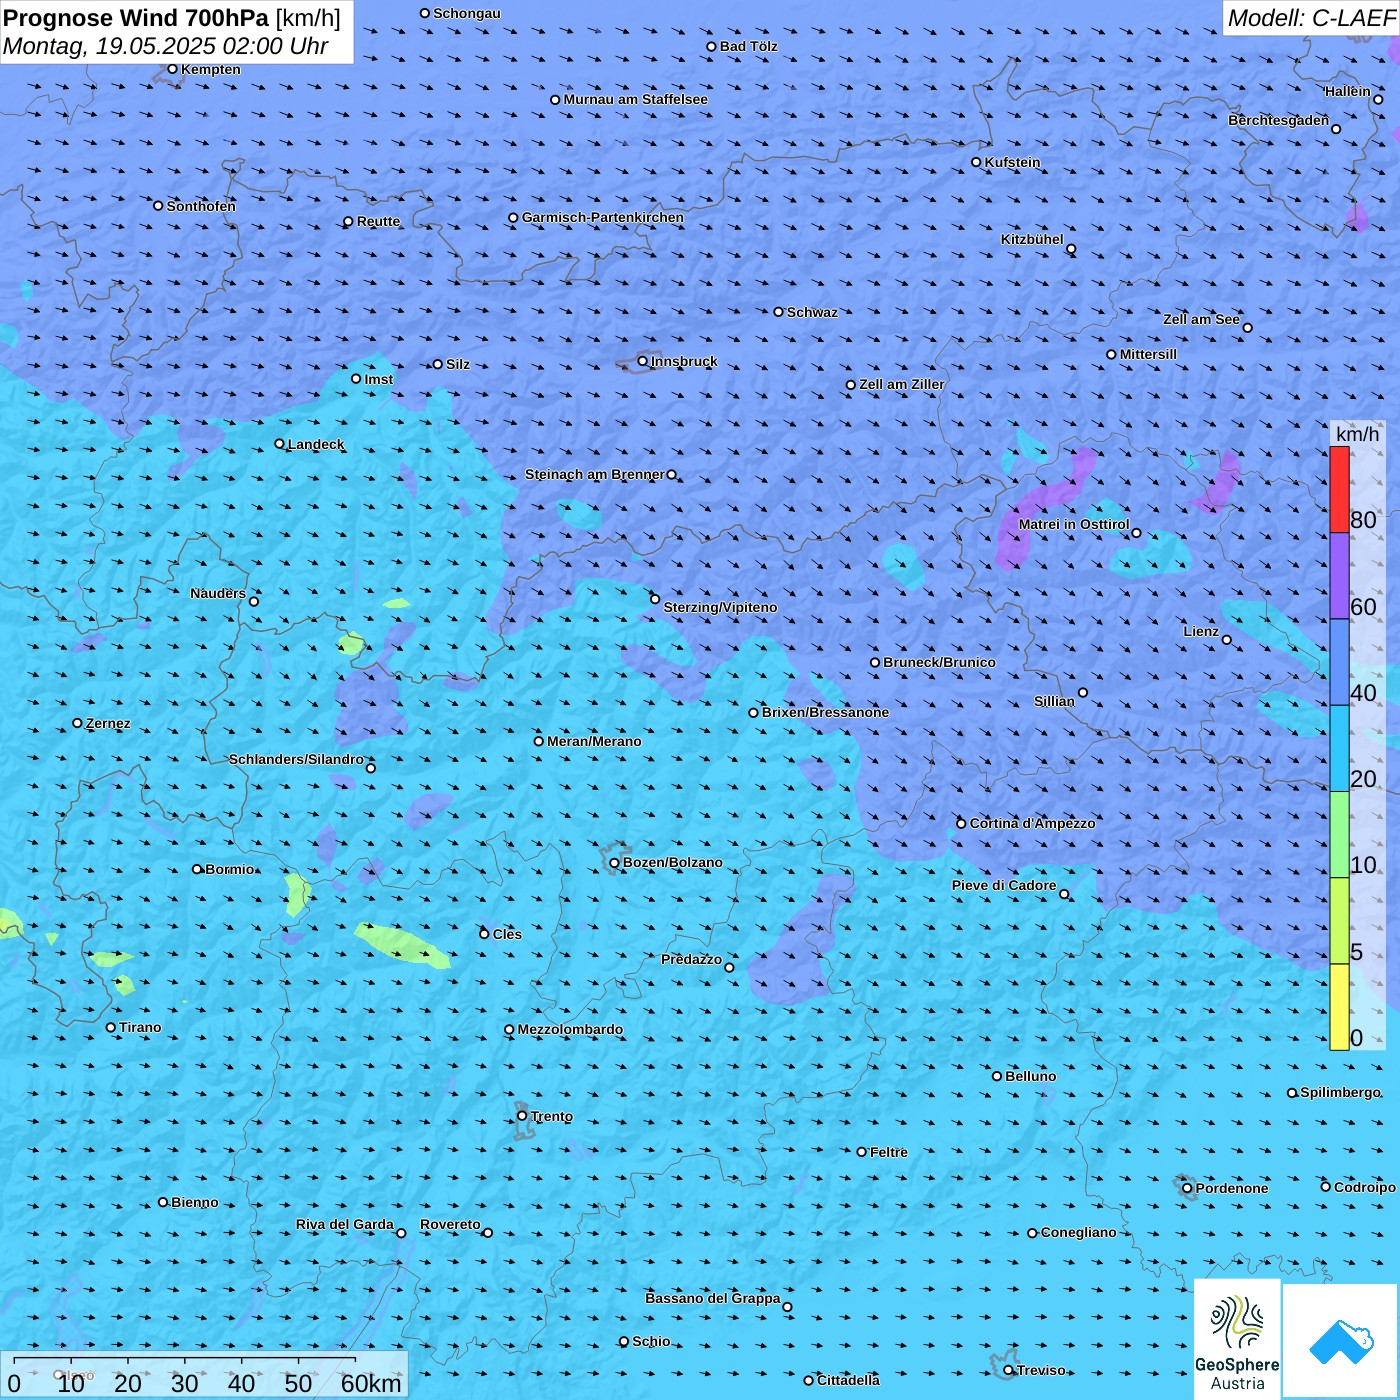Click the blue cloud logo icon
The width and height of the screenshot is (1400, 1400).
1340,1342
